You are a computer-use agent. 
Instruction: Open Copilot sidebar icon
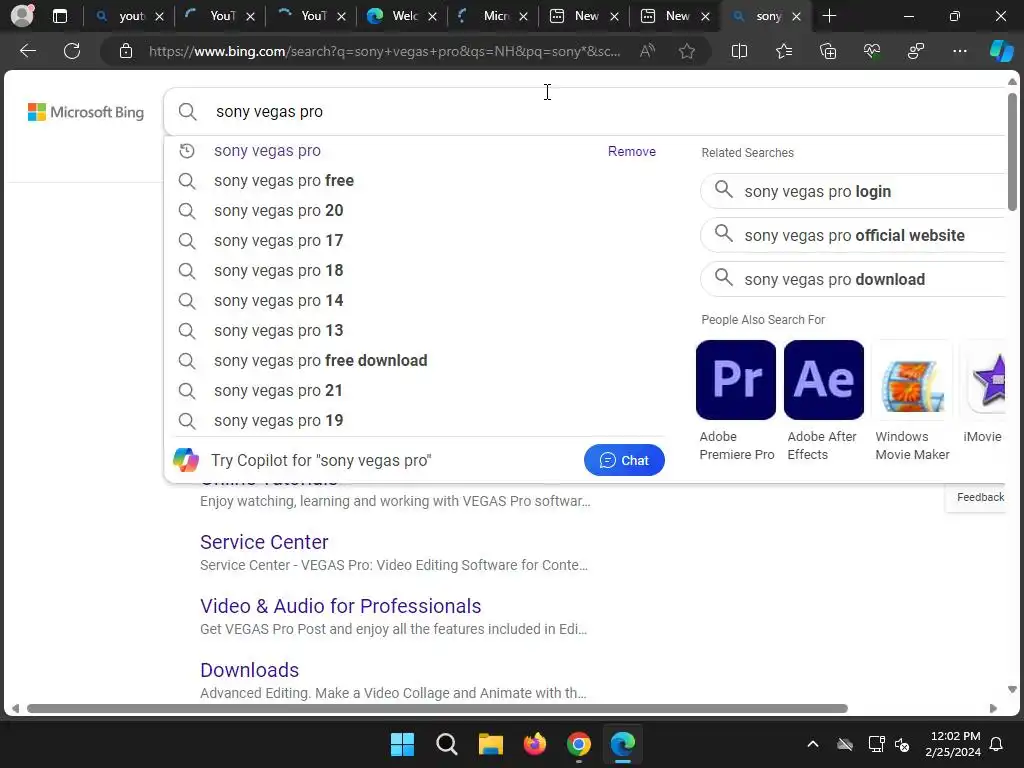click(1002, 51)
